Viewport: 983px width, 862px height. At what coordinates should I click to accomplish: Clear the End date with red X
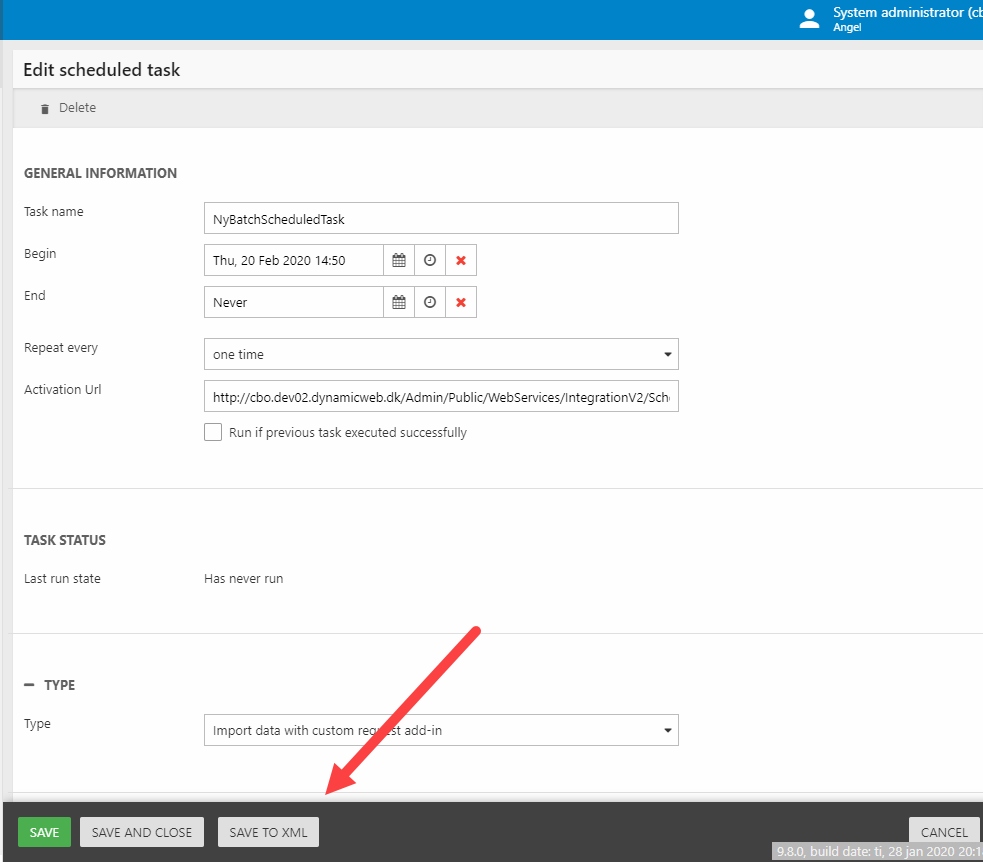tap(461, 302)
